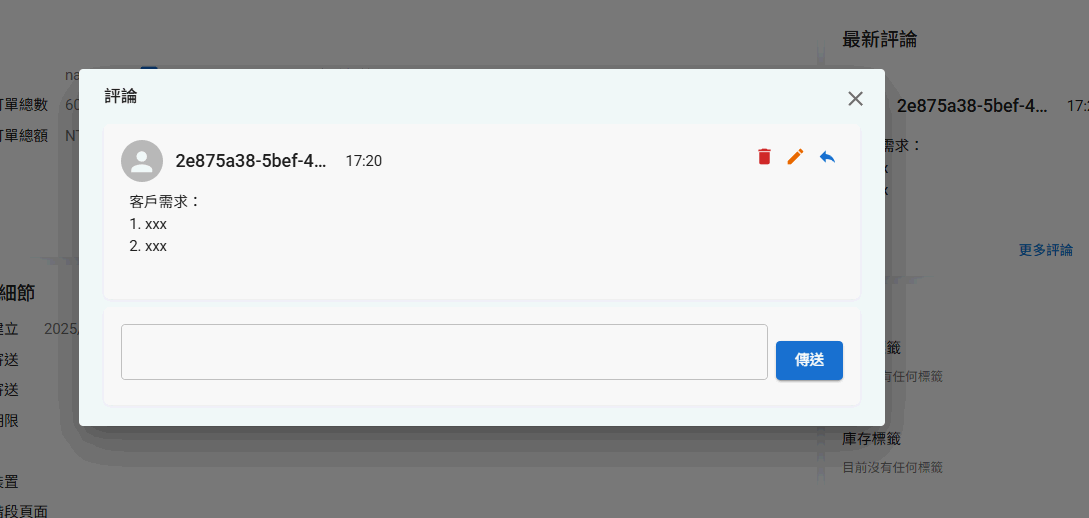Close the 評論 dialog with the X icon
1089x518 pixels.
click(855, 99)
